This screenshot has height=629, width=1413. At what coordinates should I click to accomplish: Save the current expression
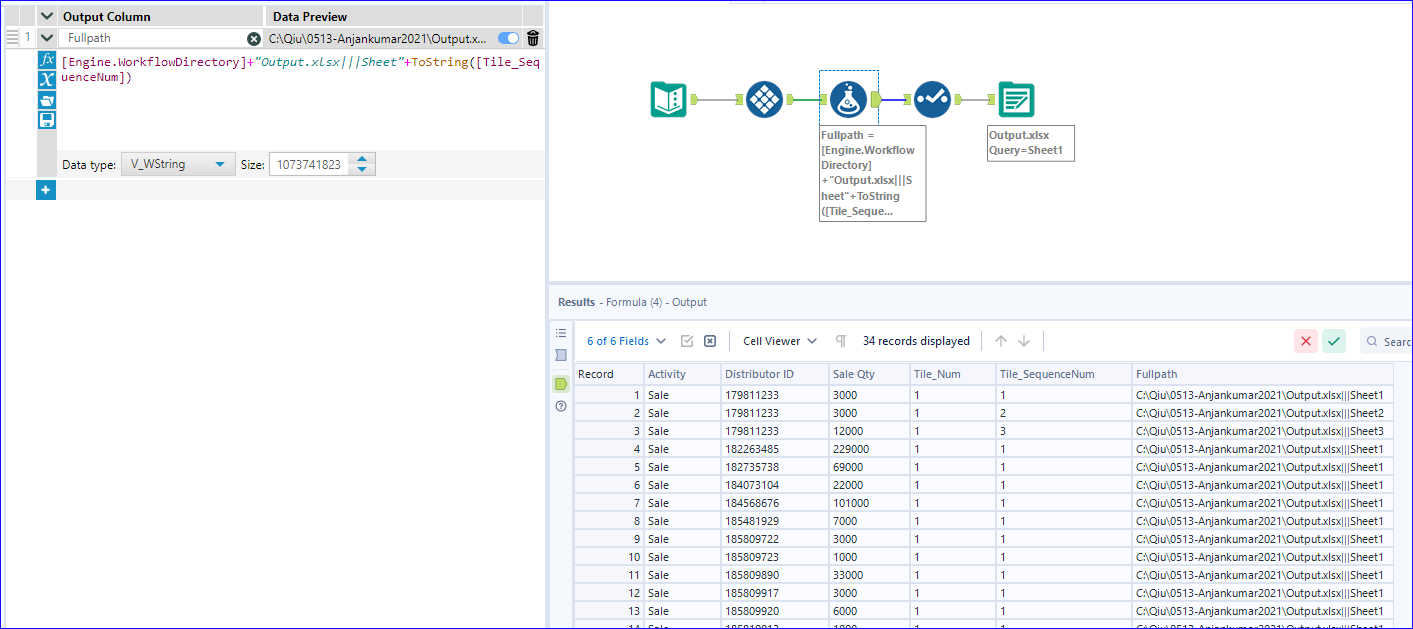point(47,120)
